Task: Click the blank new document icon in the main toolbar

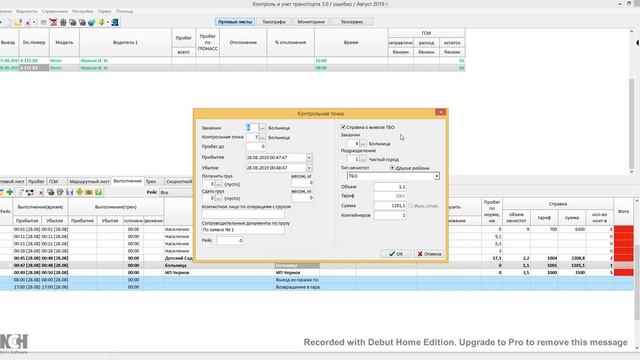Action: pos(9,22)
